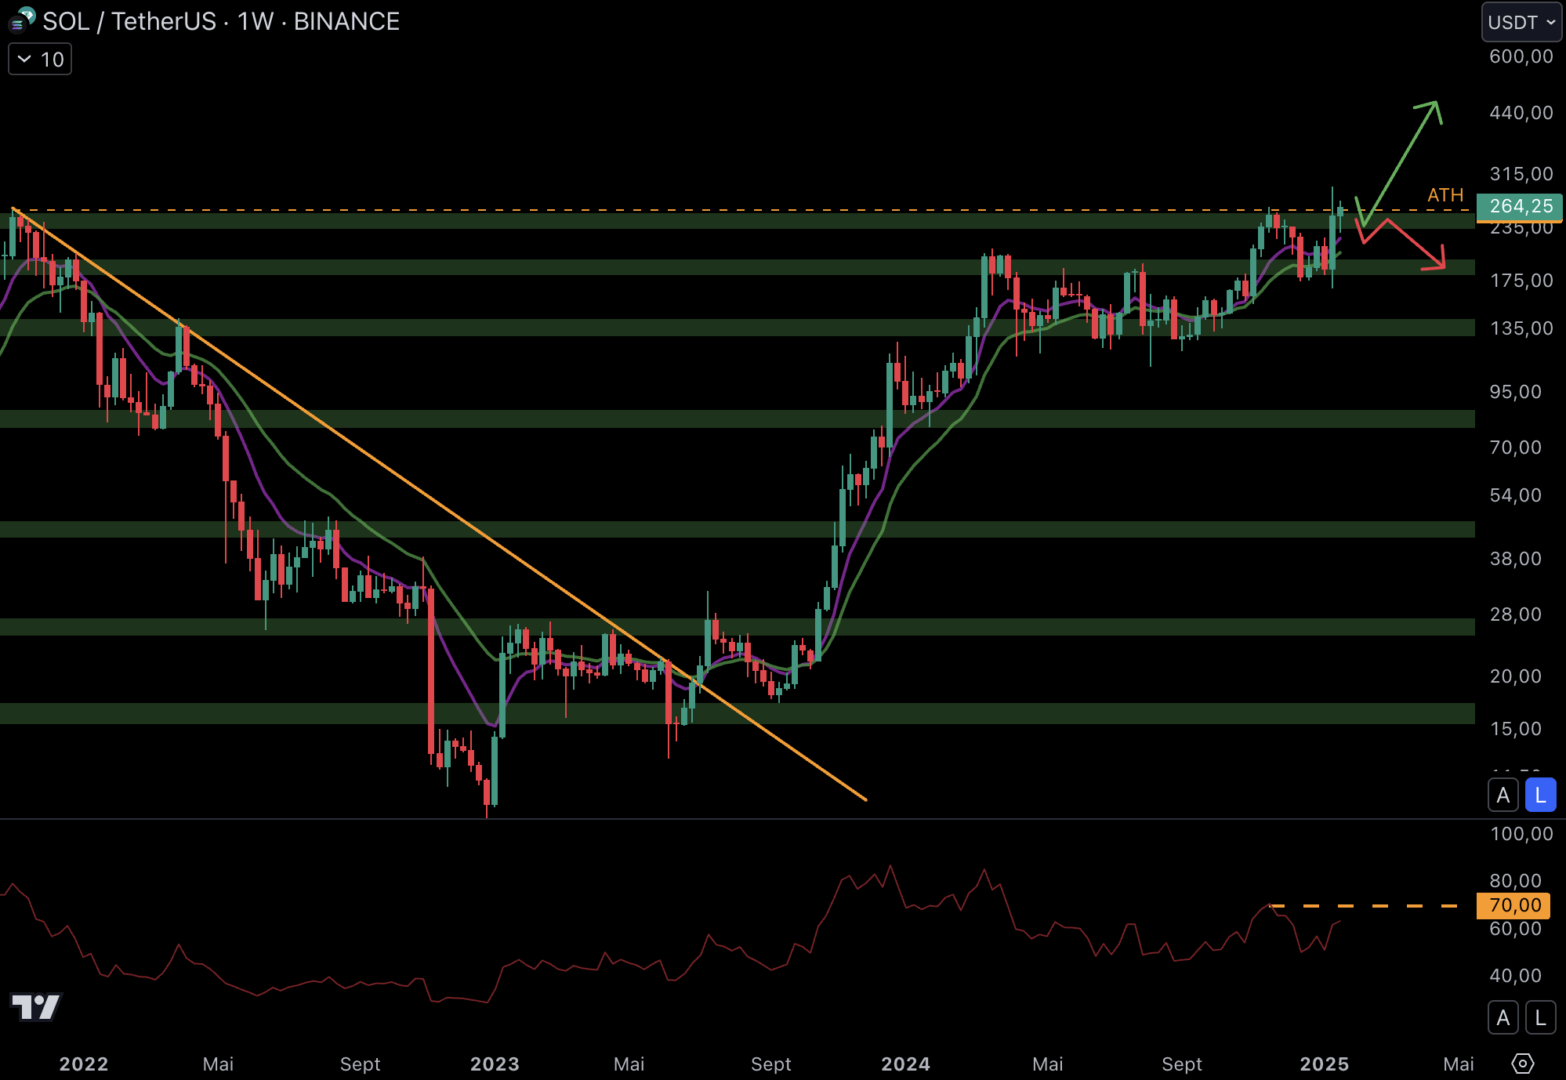Toggle log scale on the RSI pane
This screenshot has width=1566, height=1080.
click(x=1540, y=1018)
